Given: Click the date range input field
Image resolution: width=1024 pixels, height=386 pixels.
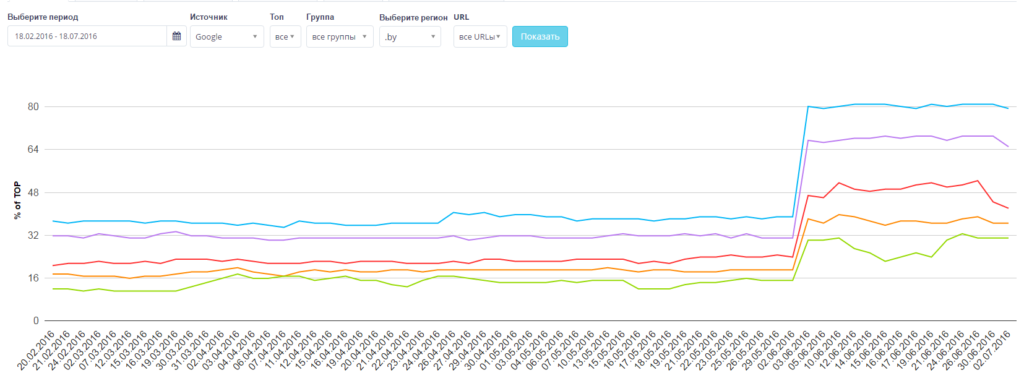Looking at the screenshot, I should (88, 37).
